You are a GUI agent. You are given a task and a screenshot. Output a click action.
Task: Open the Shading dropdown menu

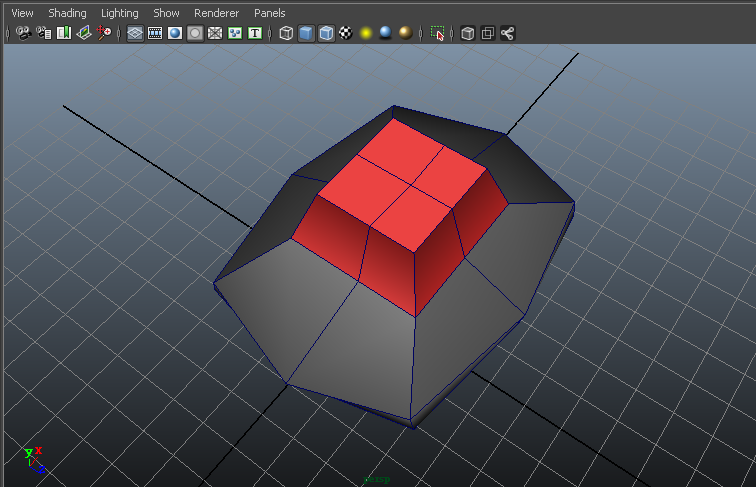coord(67,13)
